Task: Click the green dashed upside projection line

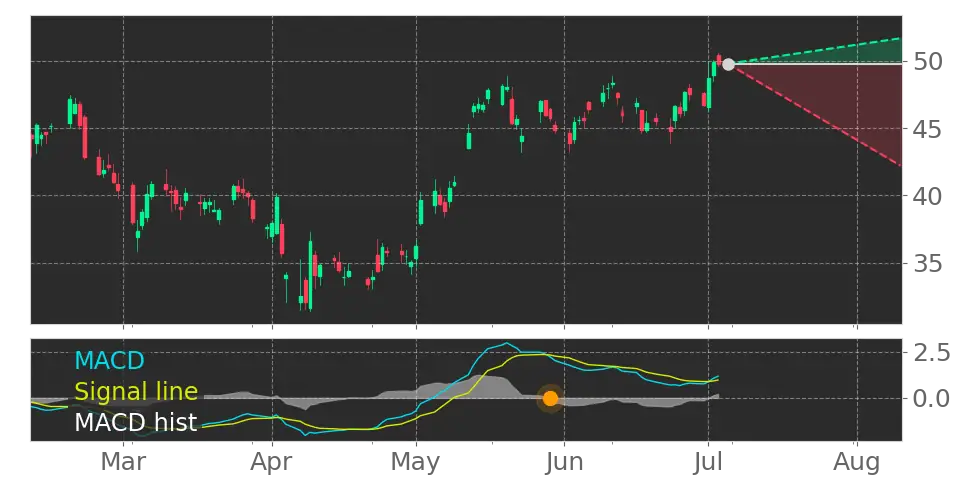Action: click(x=818, y=50)
